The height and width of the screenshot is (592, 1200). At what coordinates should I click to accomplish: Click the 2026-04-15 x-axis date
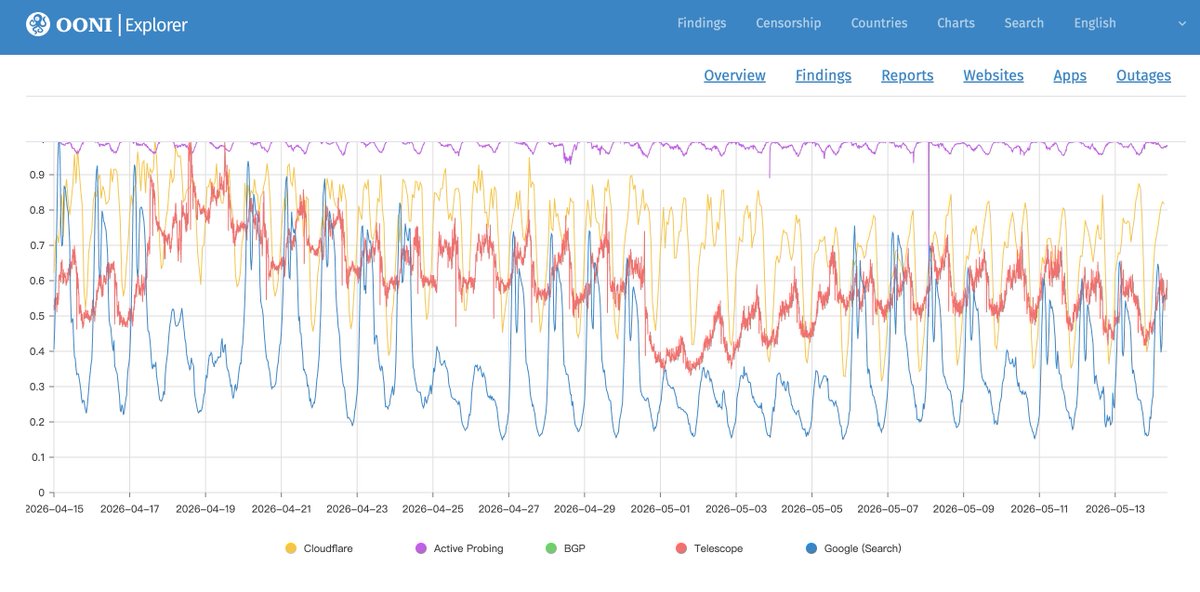pyautogui.click(x=53, y=508)
